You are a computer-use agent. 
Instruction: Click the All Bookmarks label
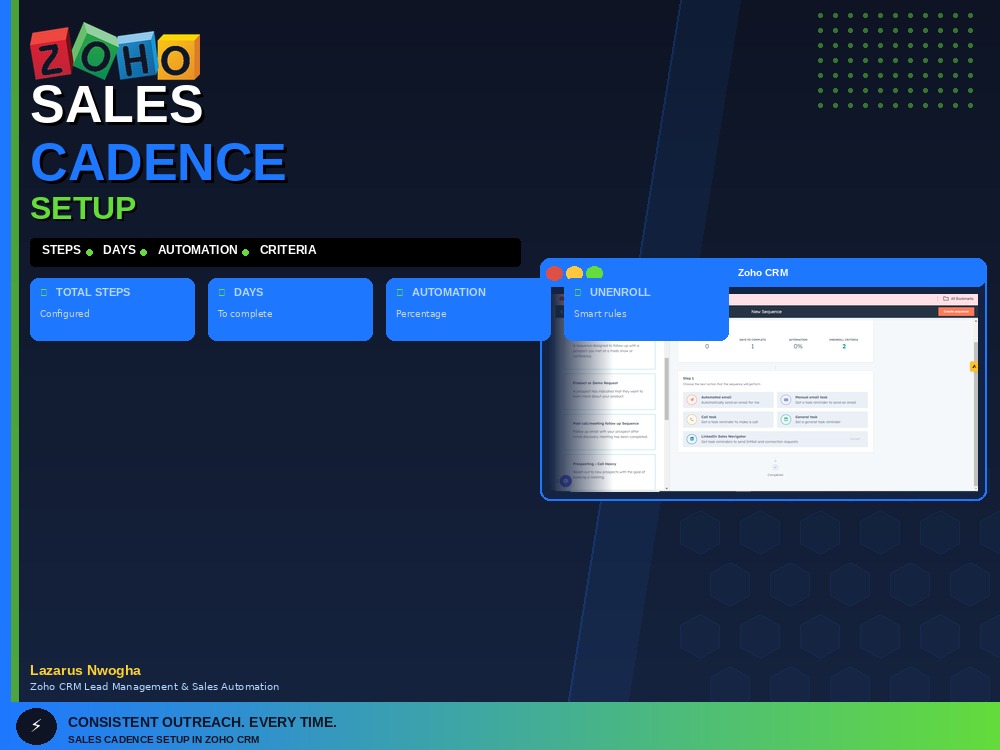[962, 298]
